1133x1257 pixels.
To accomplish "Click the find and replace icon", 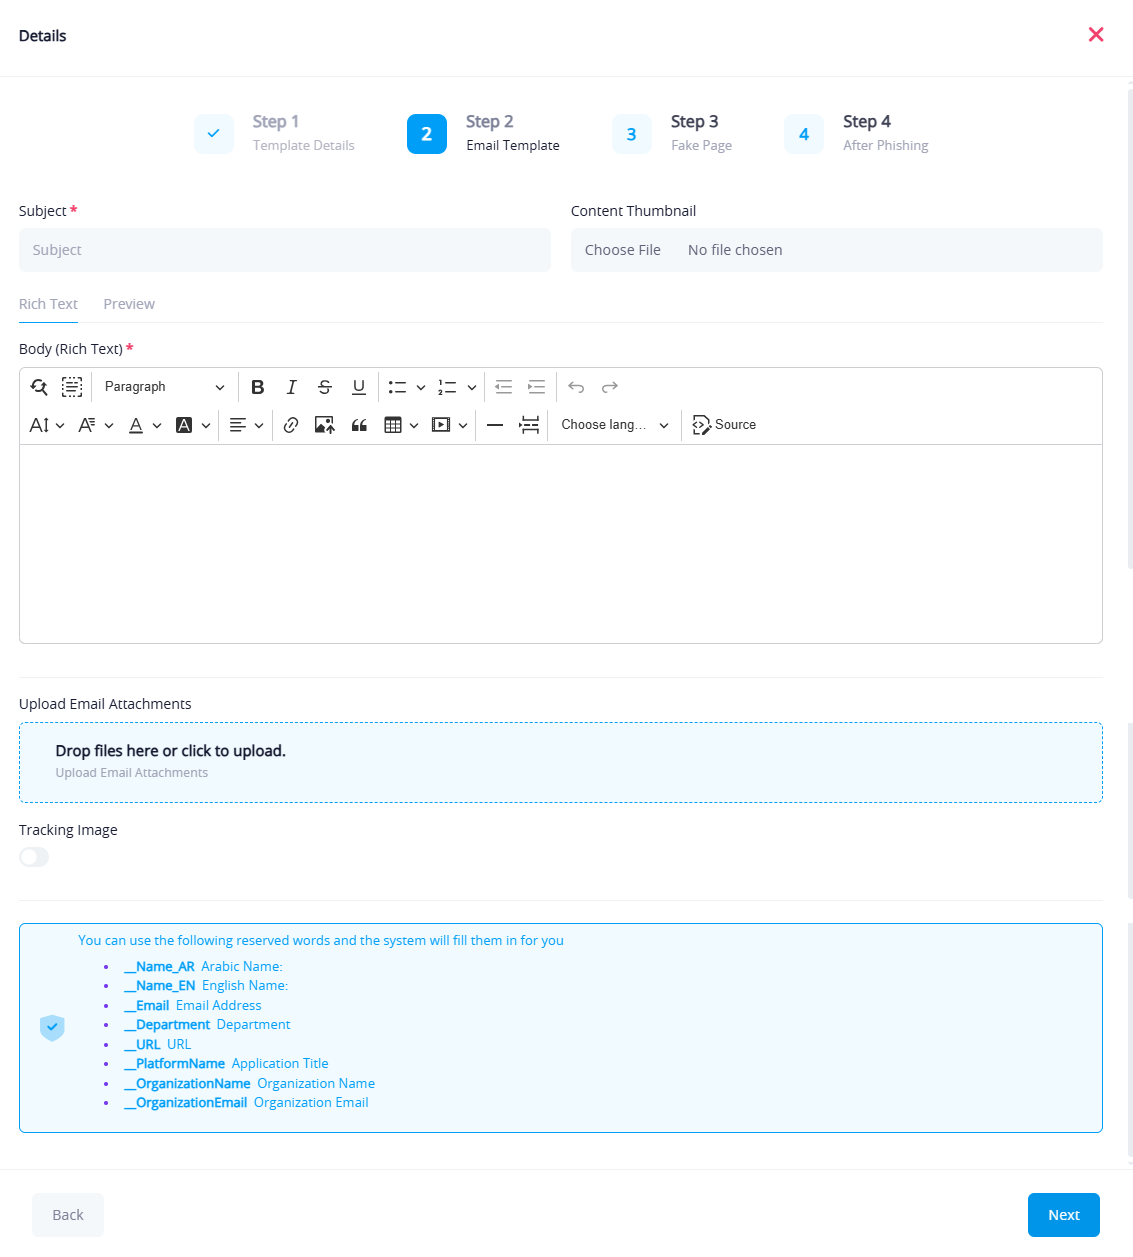I will coord(39,387).
